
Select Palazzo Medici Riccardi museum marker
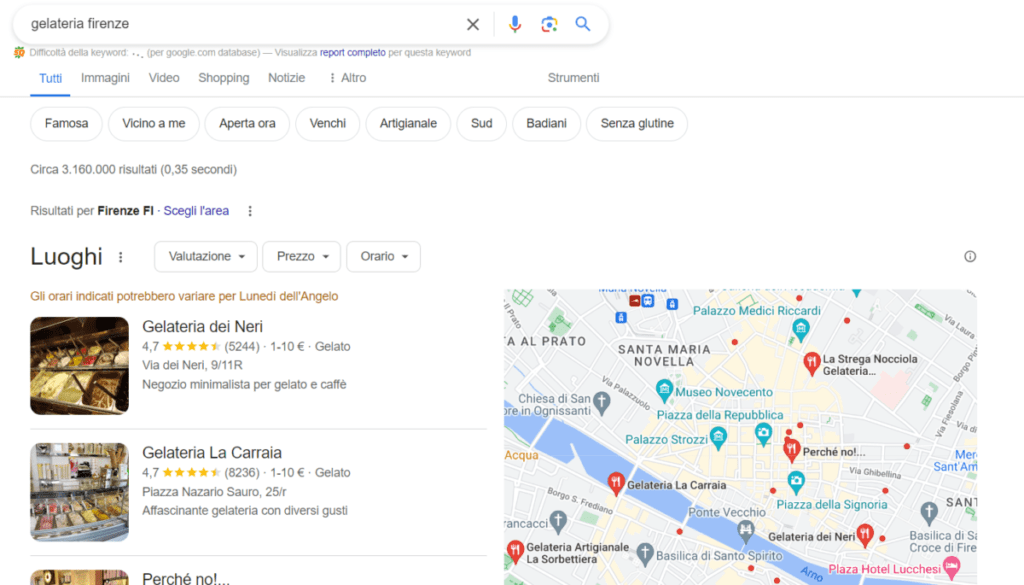(x=801, y=329)
